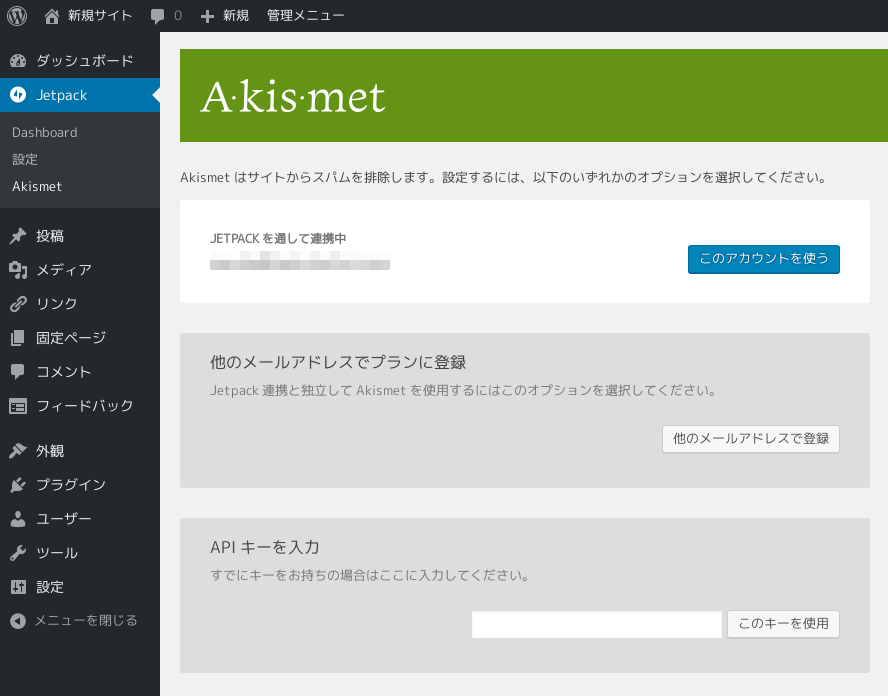Open 新規サイト in the admin bar
The width and height of the screenshot is (888, 696).
pos(100,16)
